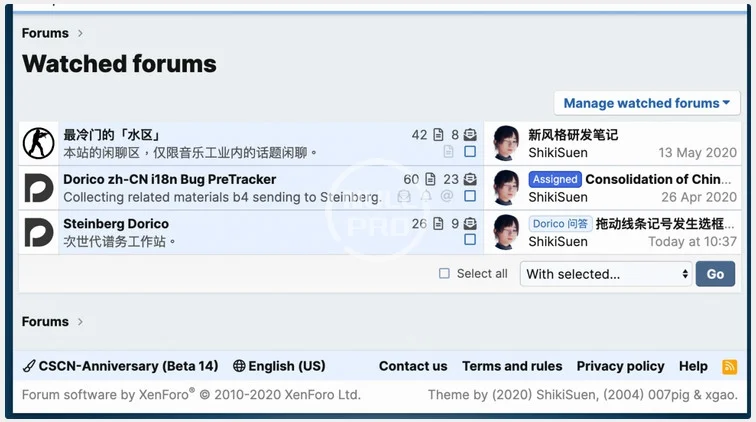Tick the Dorico zh-CN i18n Bug PreTracker checkbox
The image size is (756, 422).
470,196
